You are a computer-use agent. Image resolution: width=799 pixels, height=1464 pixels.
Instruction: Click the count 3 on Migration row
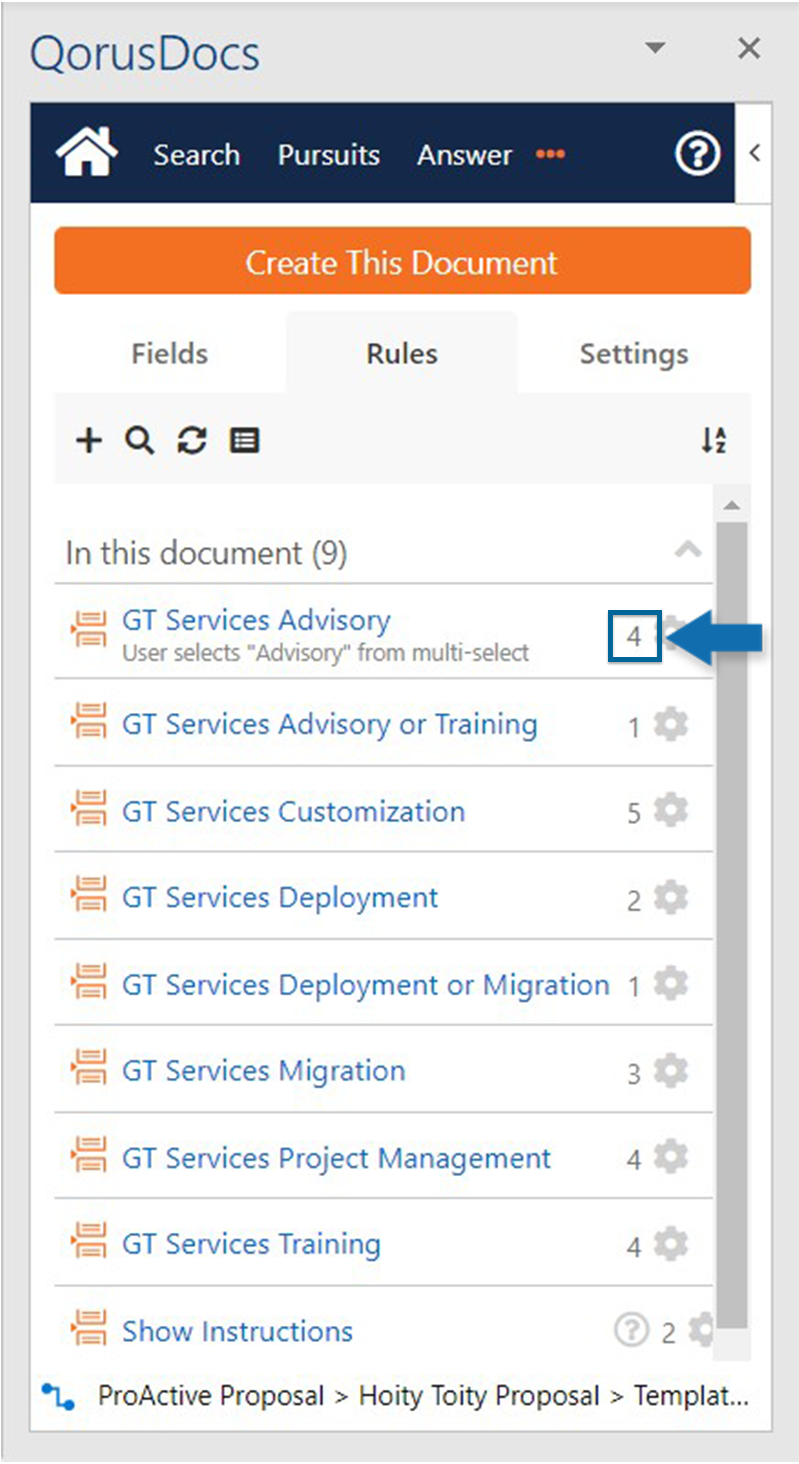pos(634,1073)
